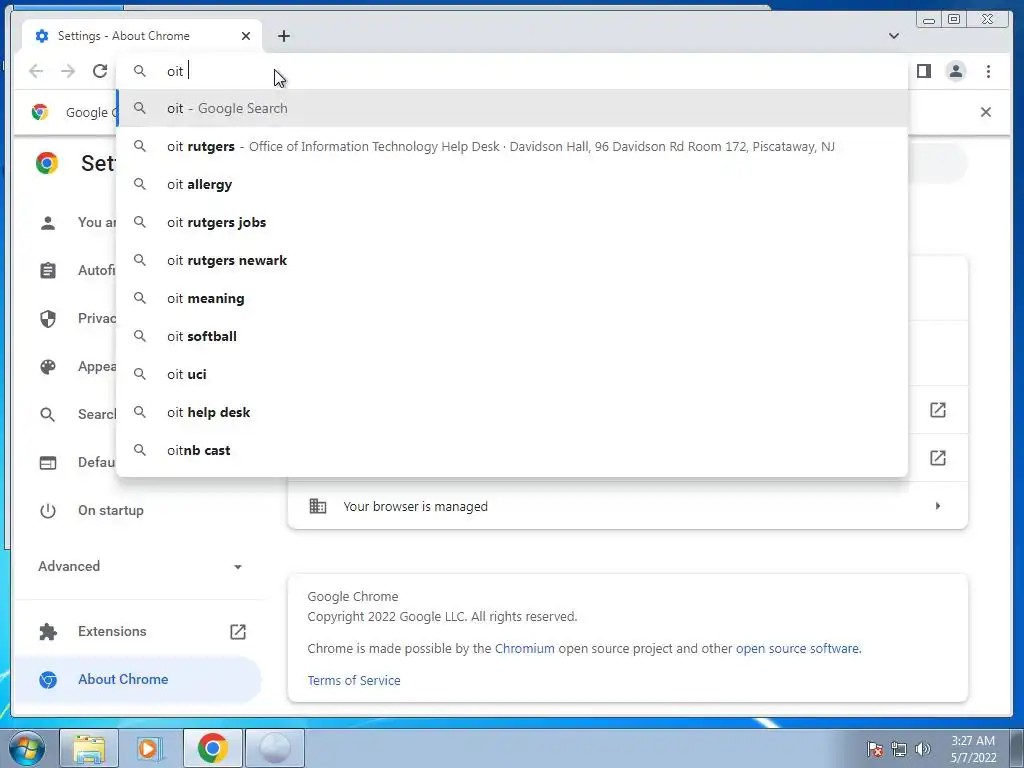Open the Autofill clipboard icon

[48, 270]
